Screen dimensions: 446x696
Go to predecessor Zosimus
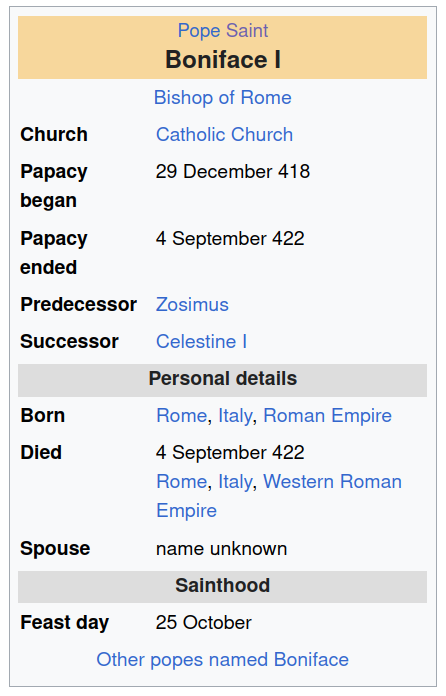pyautogui.click(x=192, y=304)
